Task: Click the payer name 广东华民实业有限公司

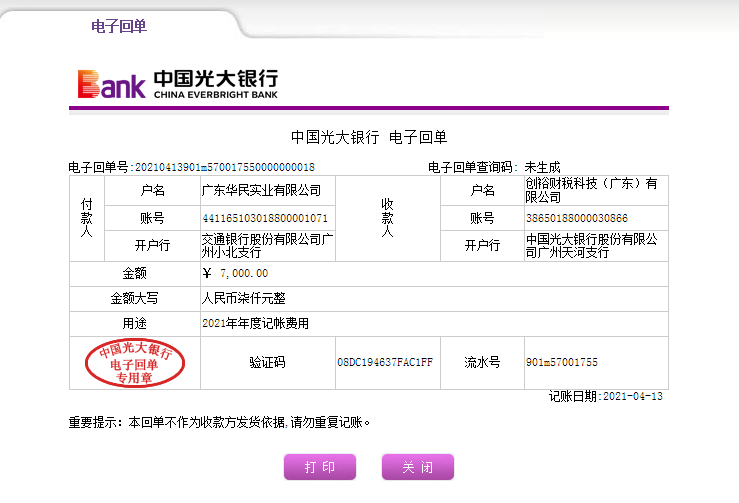Action: click(x=261, y=190)
